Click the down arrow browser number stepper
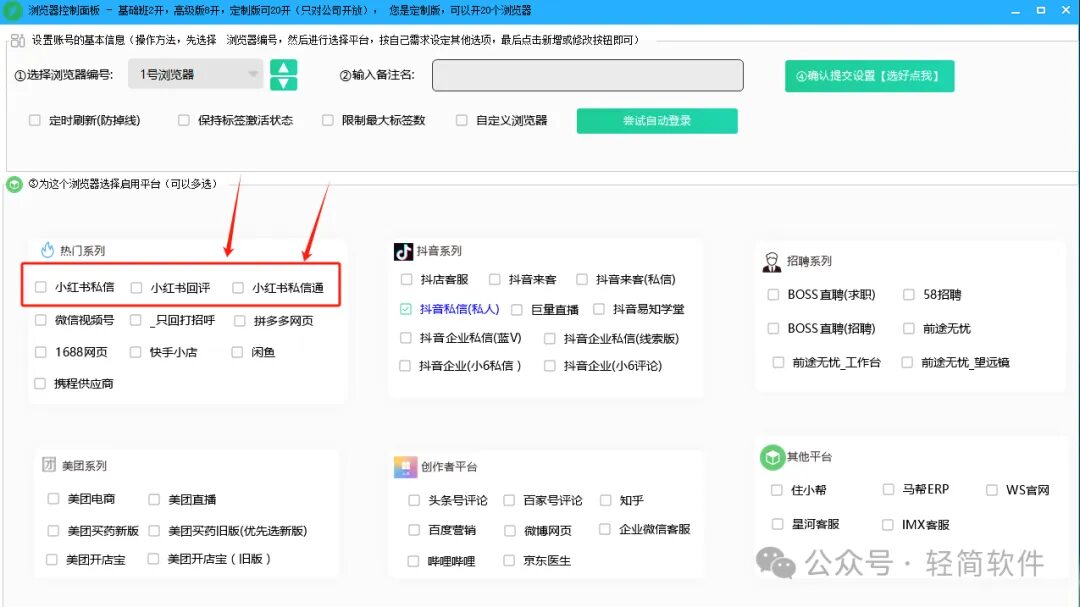 tap(283, 83)
